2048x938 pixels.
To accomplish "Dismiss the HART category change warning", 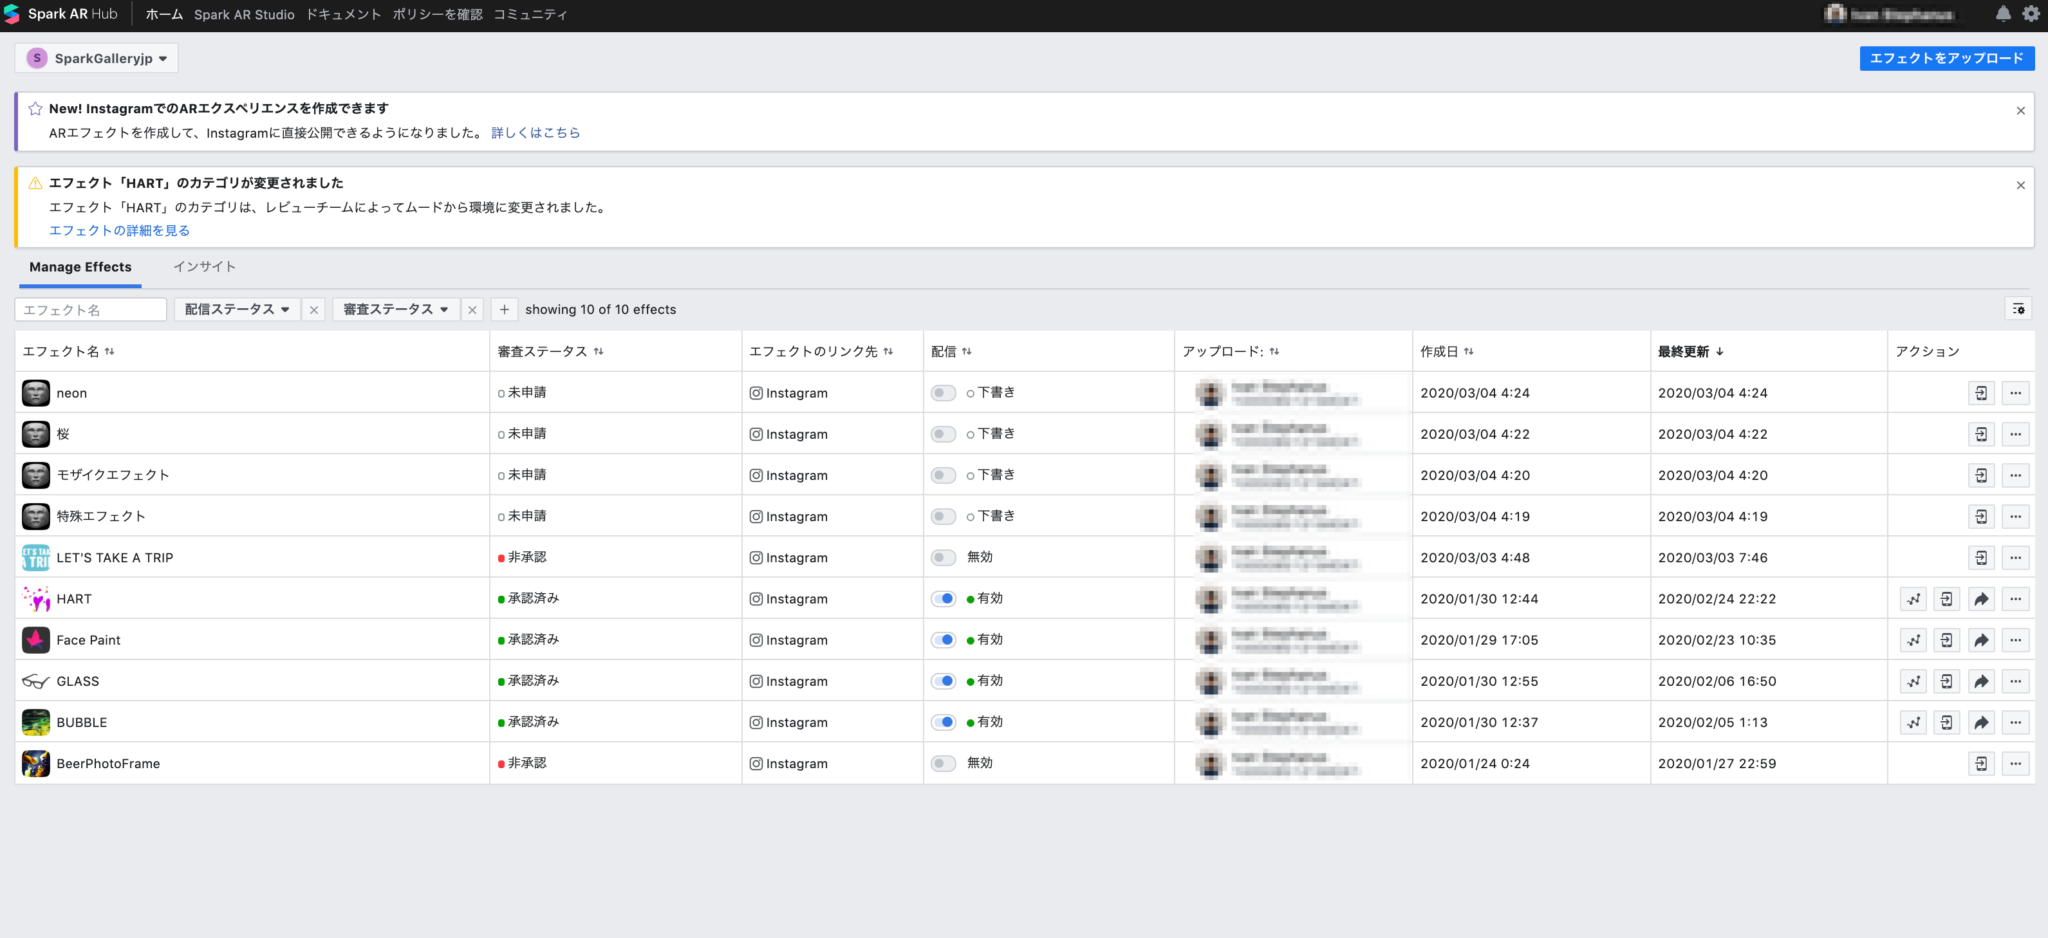I will [2020, 185].
